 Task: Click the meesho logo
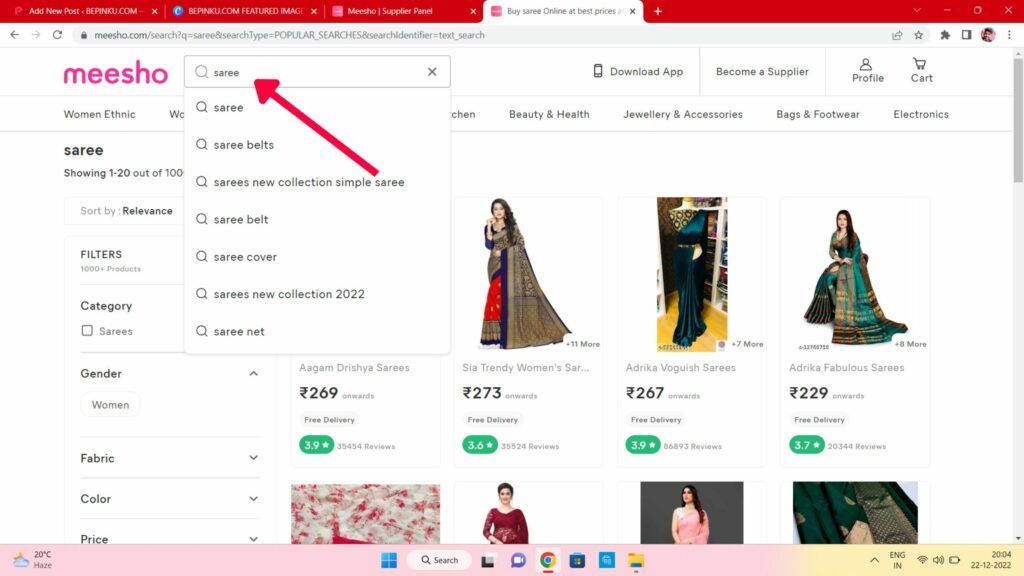(x=116, y=72)
